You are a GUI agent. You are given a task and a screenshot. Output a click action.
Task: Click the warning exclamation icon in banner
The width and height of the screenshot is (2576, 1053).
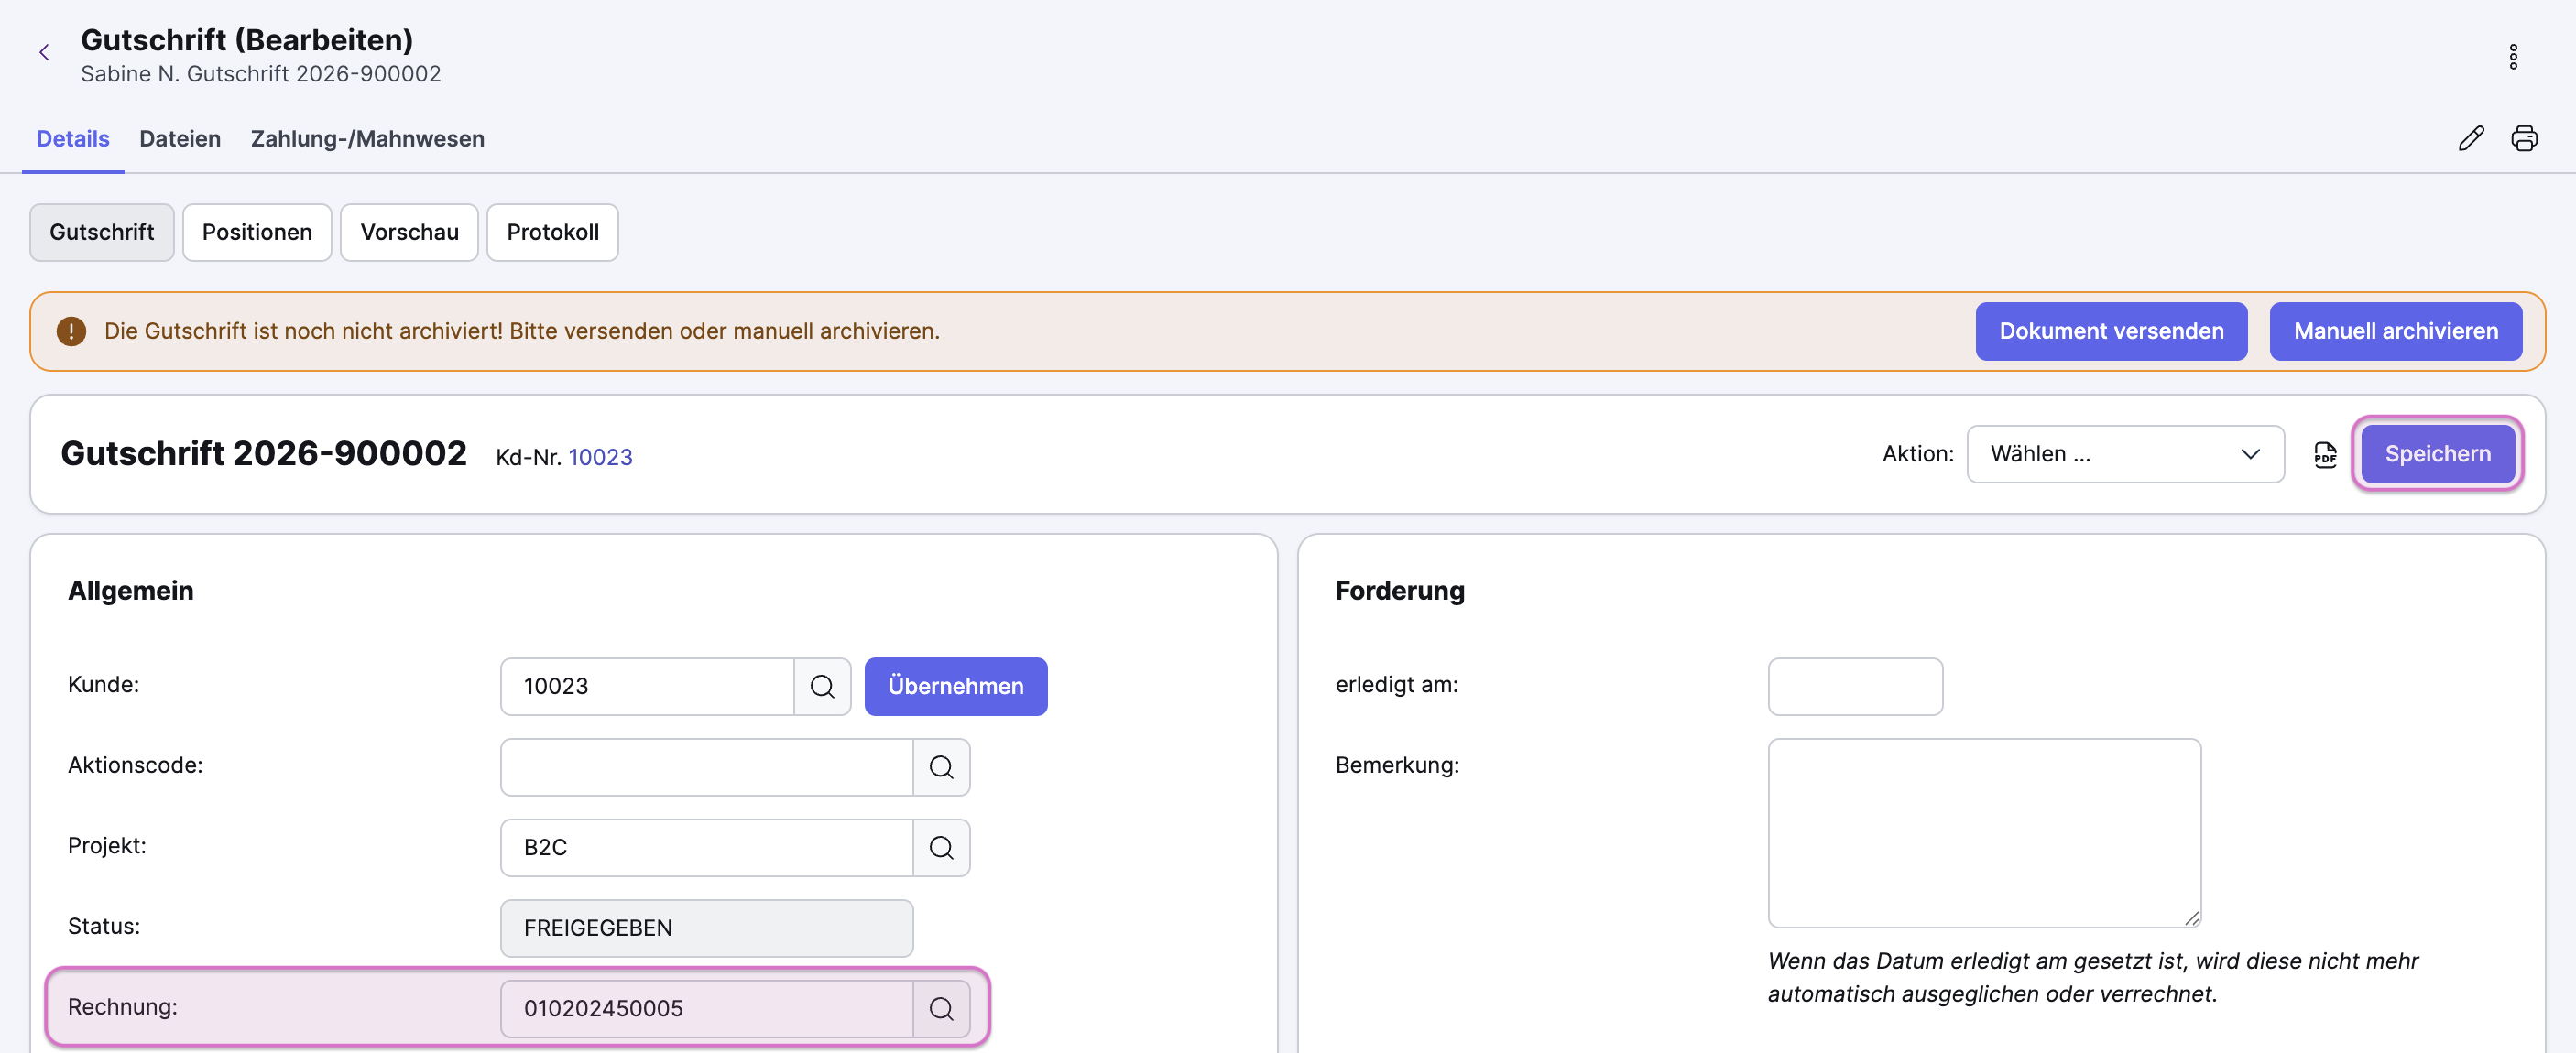pos(71,331)
